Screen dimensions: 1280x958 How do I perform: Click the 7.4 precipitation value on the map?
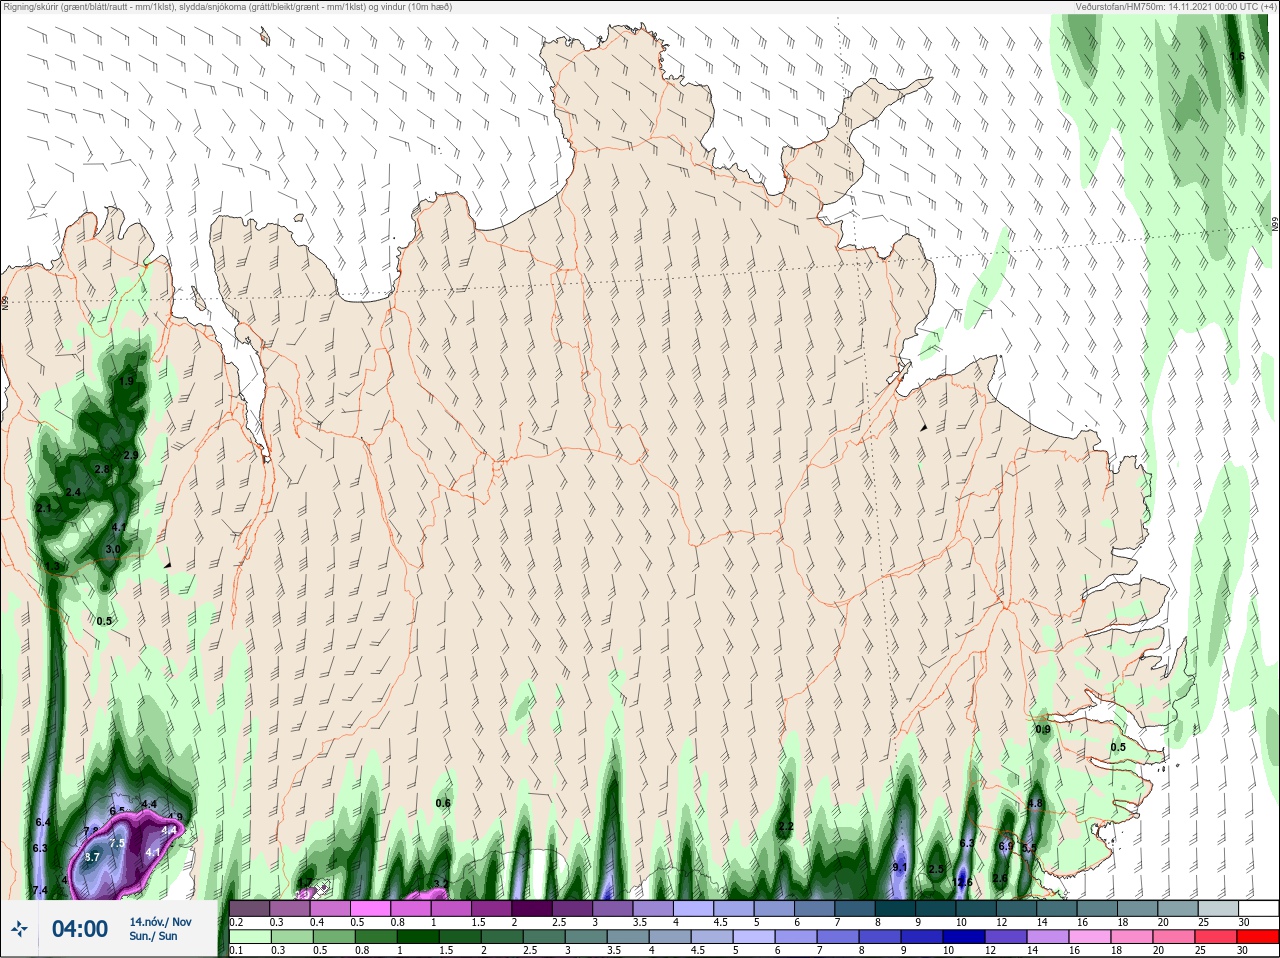click(x=40, y=890)
